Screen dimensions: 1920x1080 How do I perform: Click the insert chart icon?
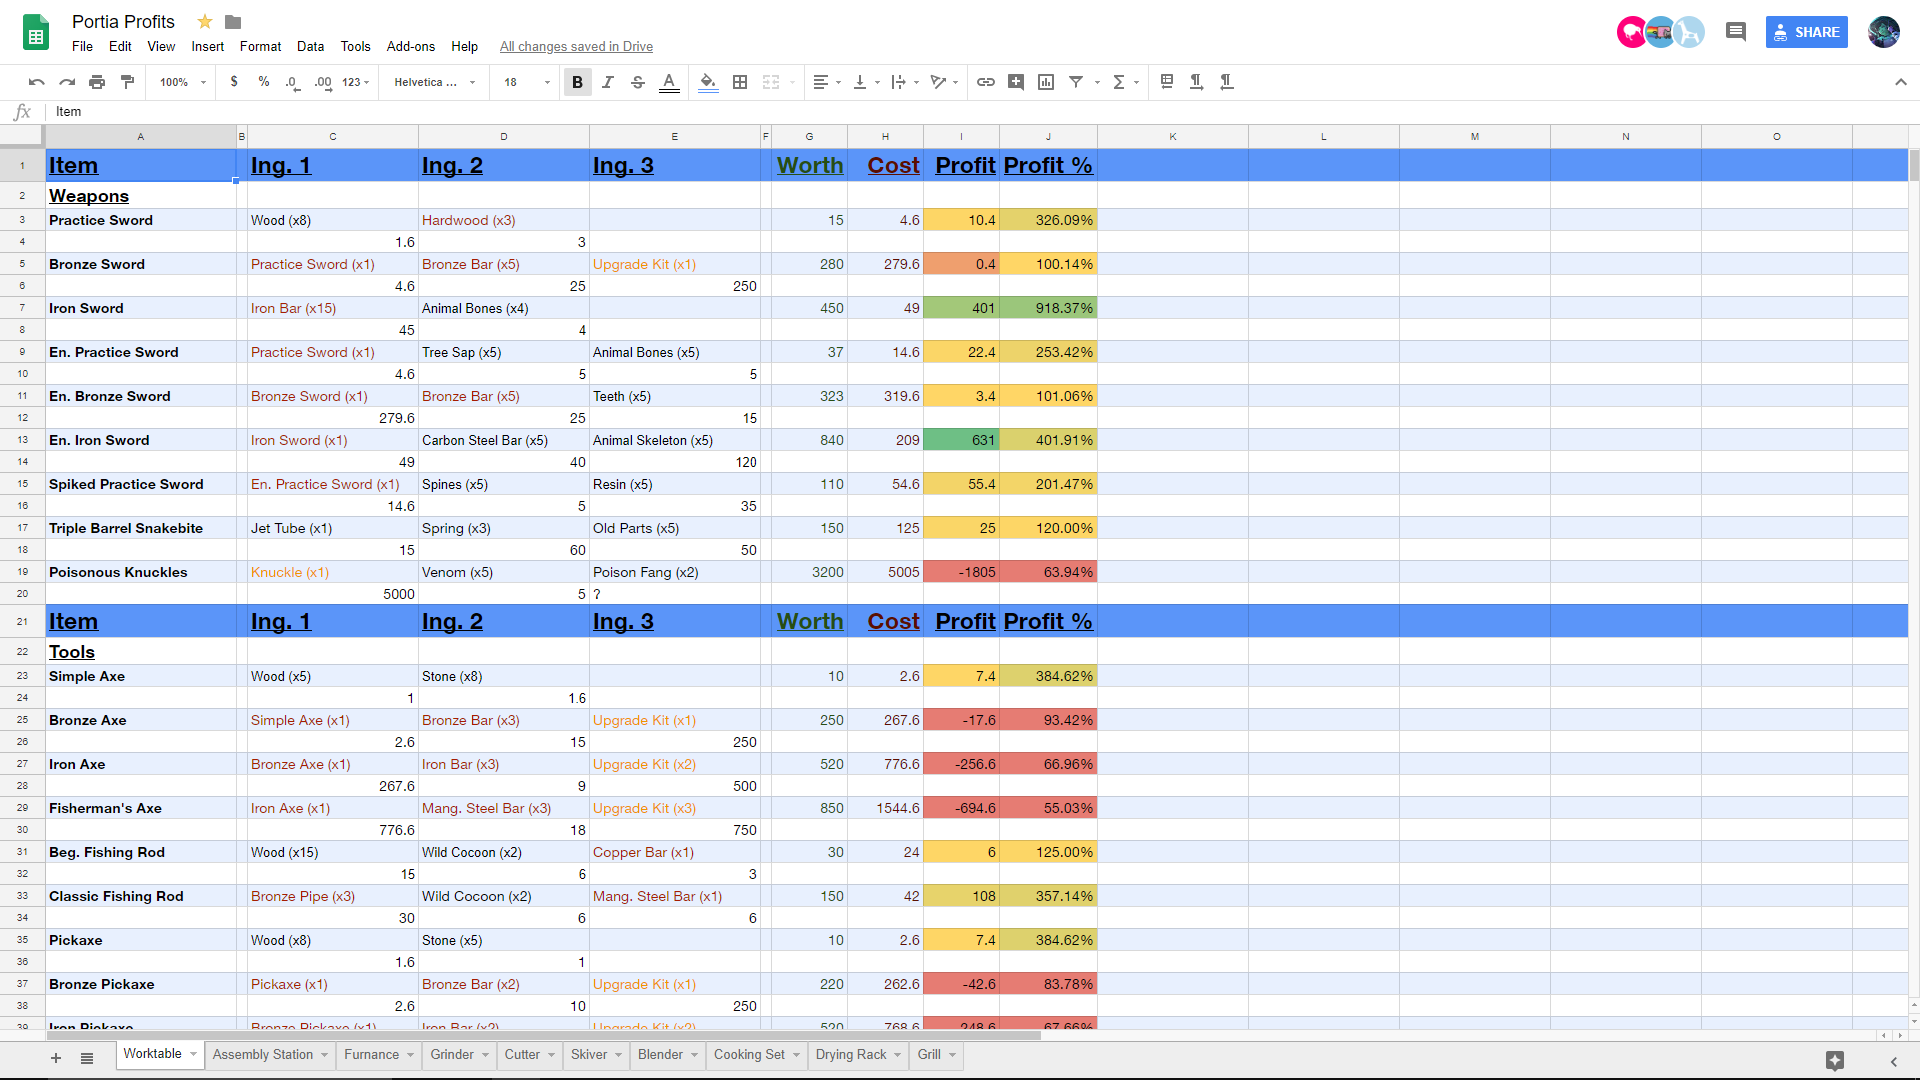1046,82
